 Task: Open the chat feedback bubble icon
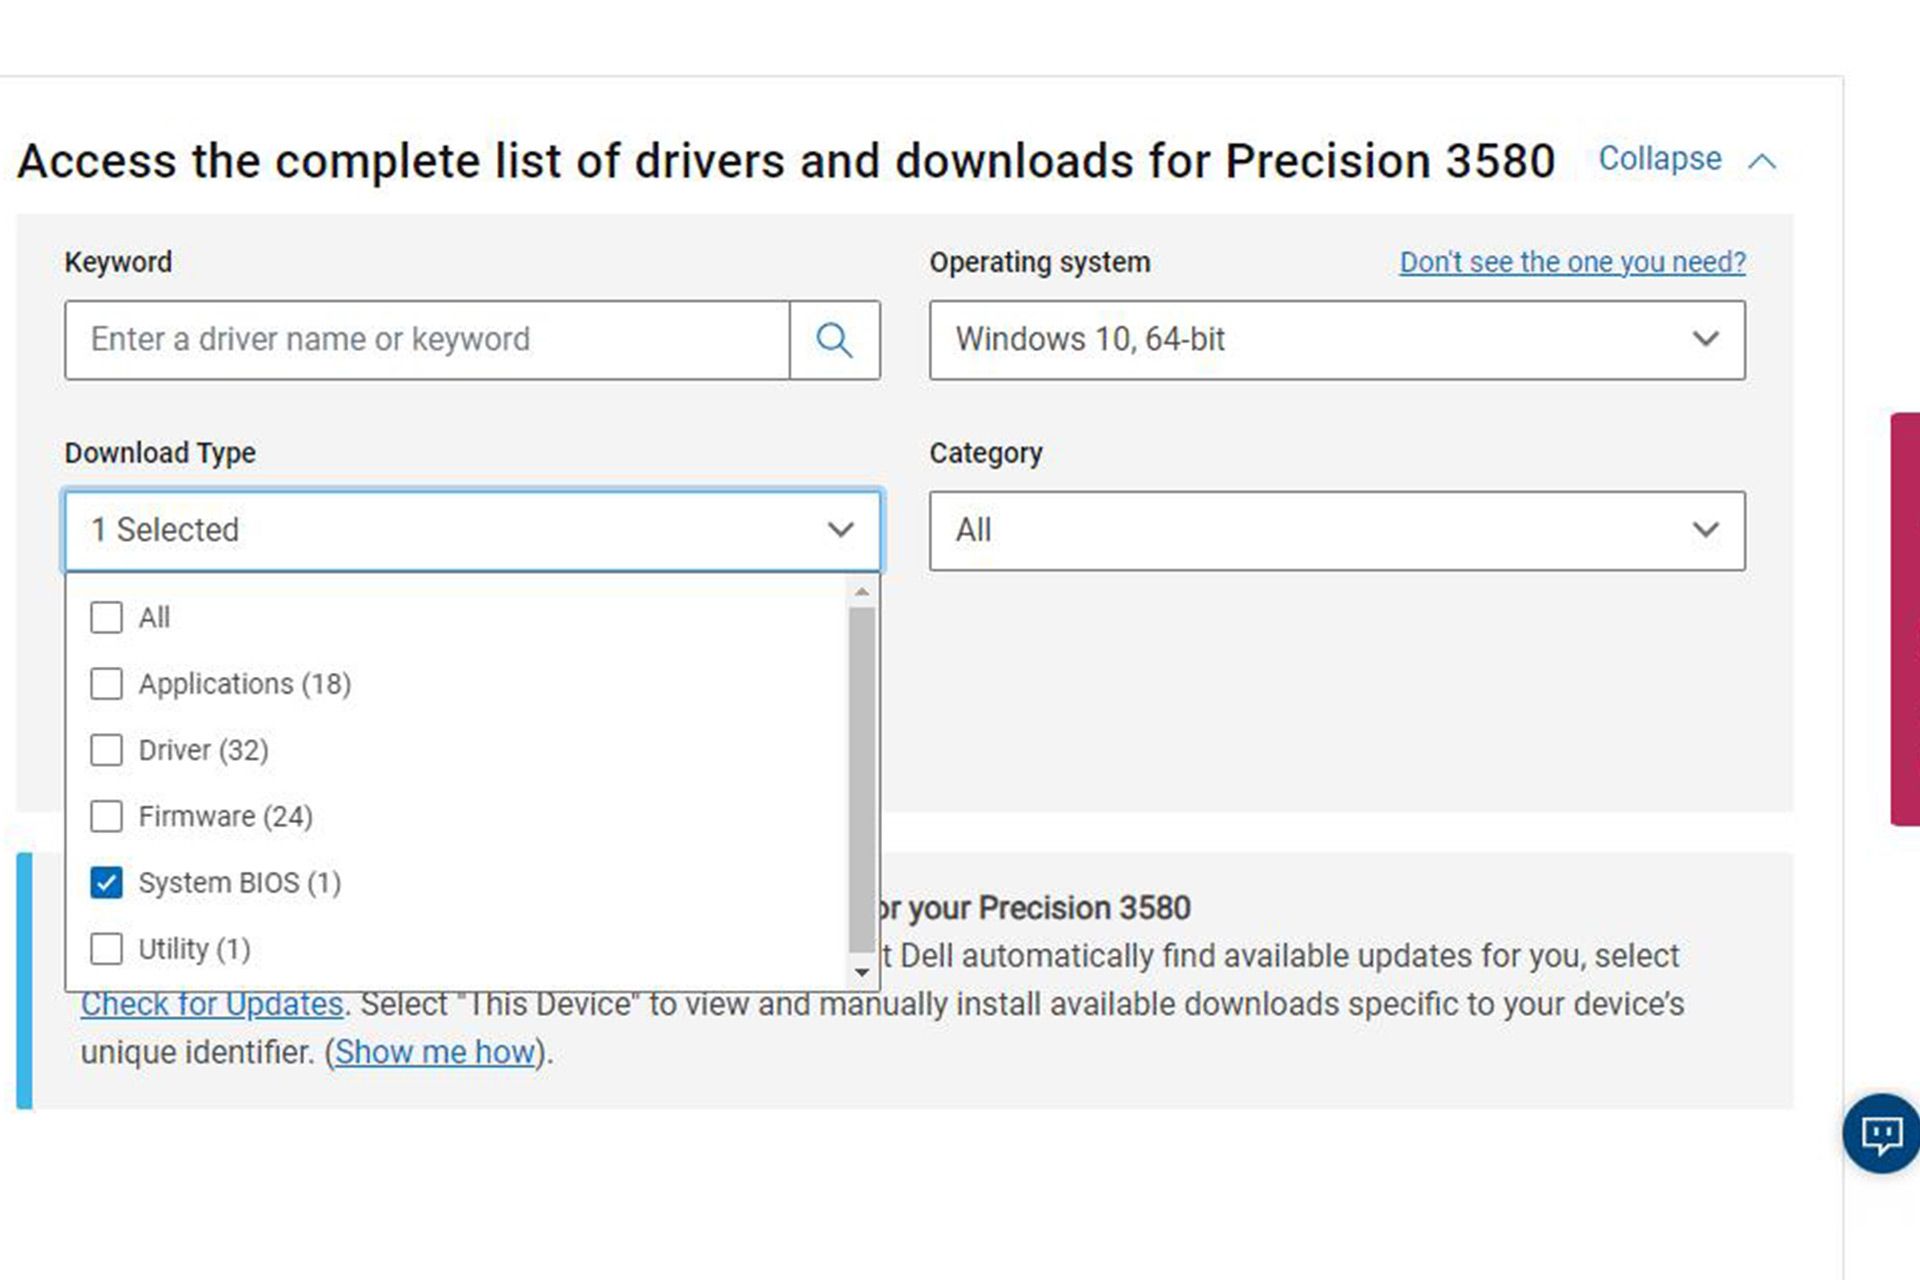1881,1133
